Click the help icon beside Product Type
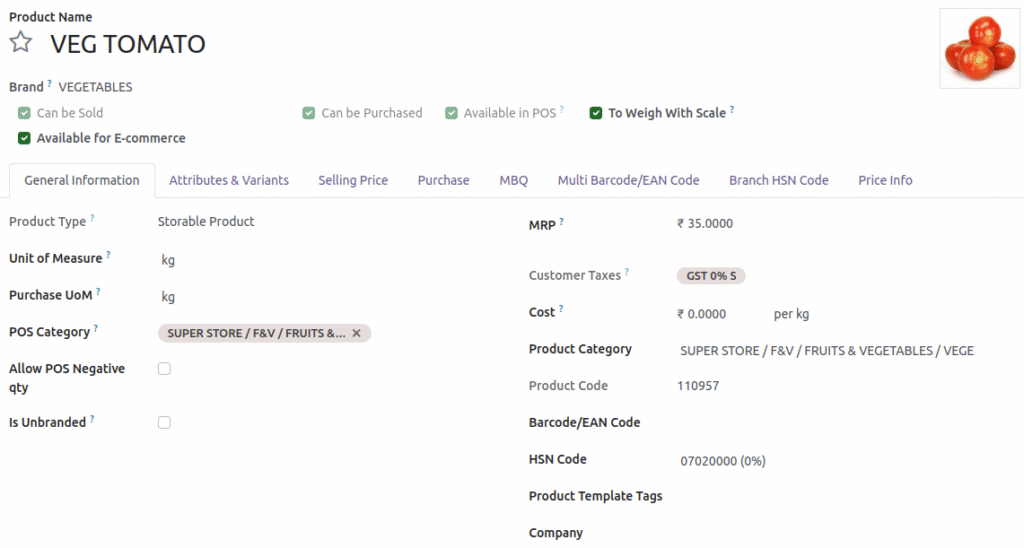Viewport: 1024px width, 548px height. (x=92, y=218)
